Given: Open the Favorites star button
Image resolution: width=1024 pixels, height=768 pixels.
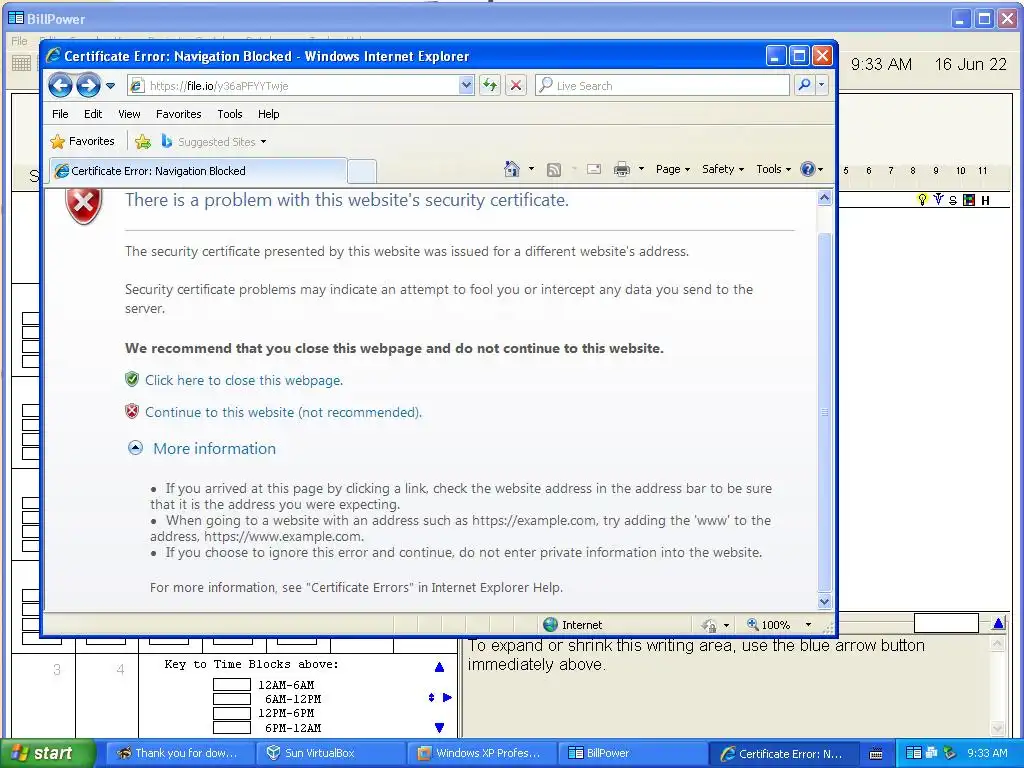Looking at the screenshot, I should (82, 141).
